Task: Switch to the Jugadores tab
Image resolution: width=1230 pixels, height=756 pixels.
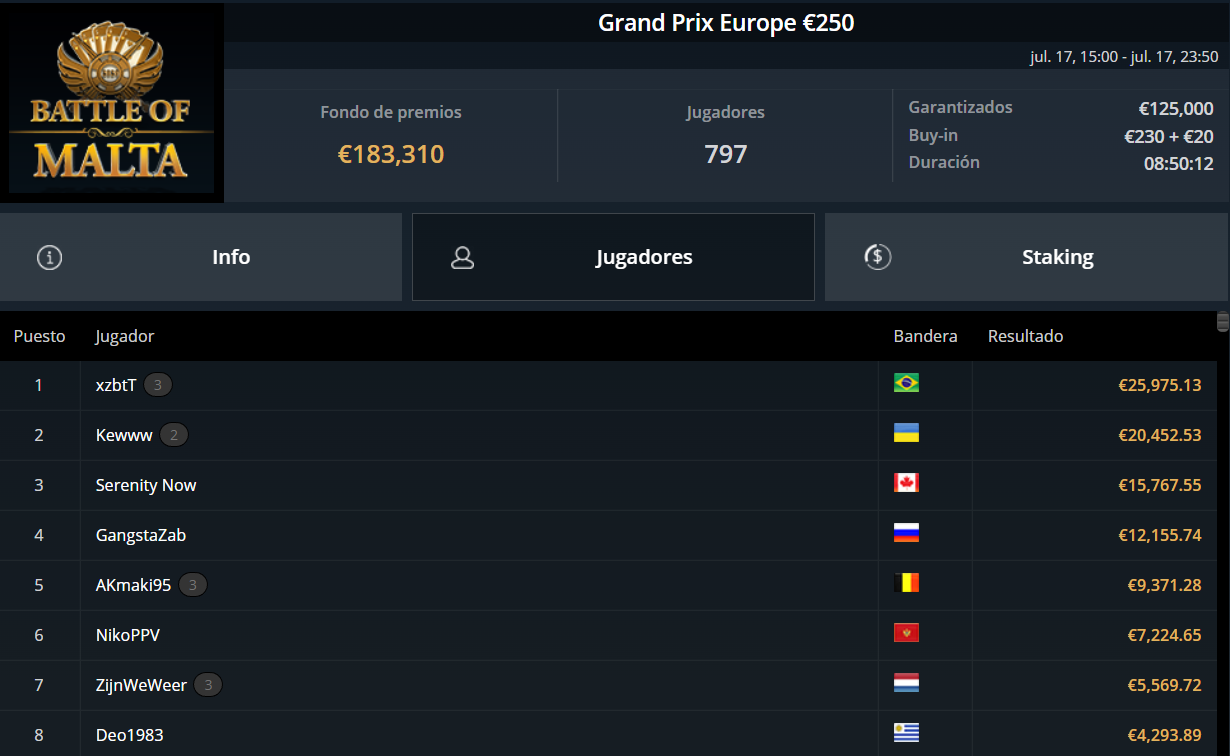Action: pyautogui.click(x=613, y=257)
